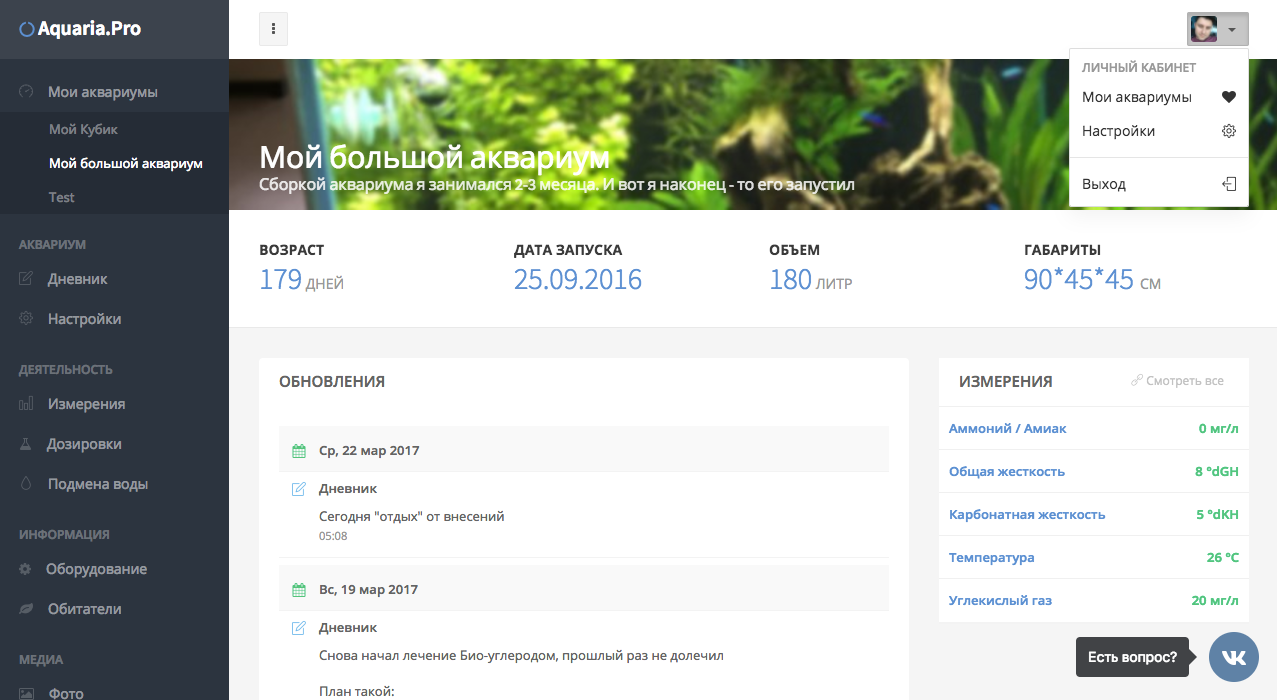Click the Обитатели leaf icon
The width and height of the screenshot is (1277, 700).
click(x=26, y=609)
